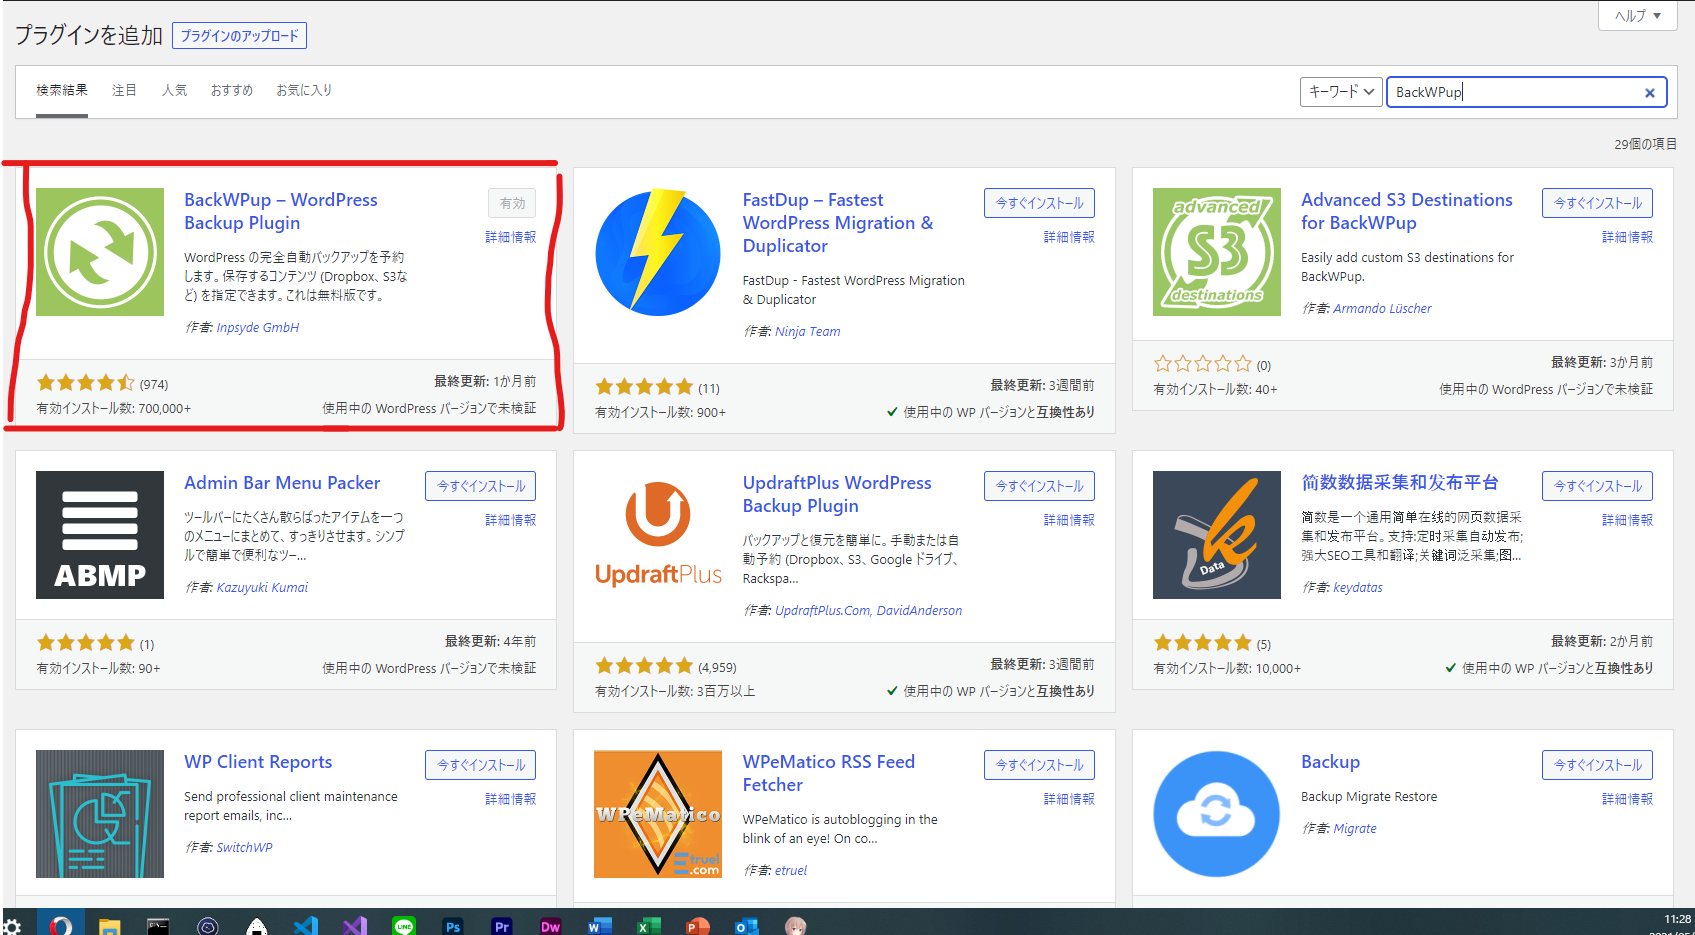Image resolution: width=1695 pixels, height=935 pixels.
Task: Open author link etruel
Action: tap(791, 871)
